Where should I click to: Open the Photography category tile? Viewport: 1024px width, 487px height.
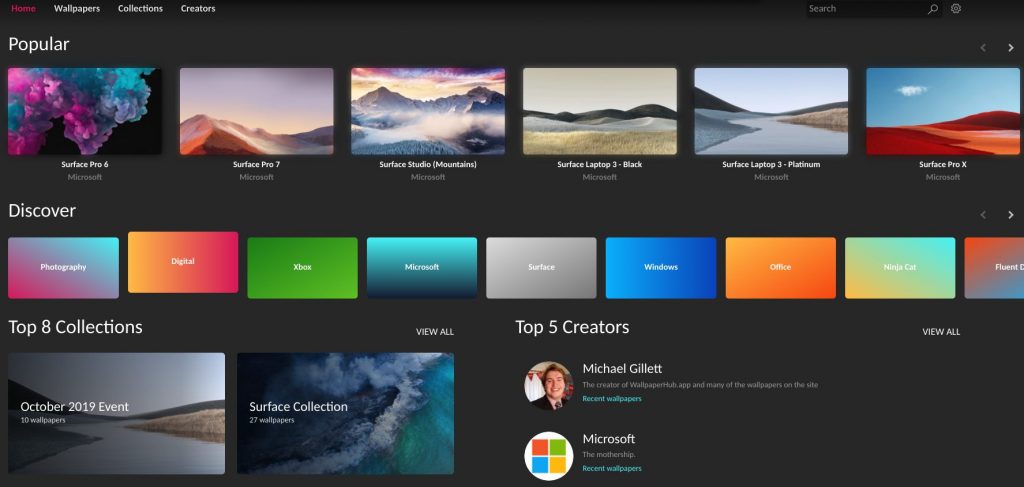(63, 268)
